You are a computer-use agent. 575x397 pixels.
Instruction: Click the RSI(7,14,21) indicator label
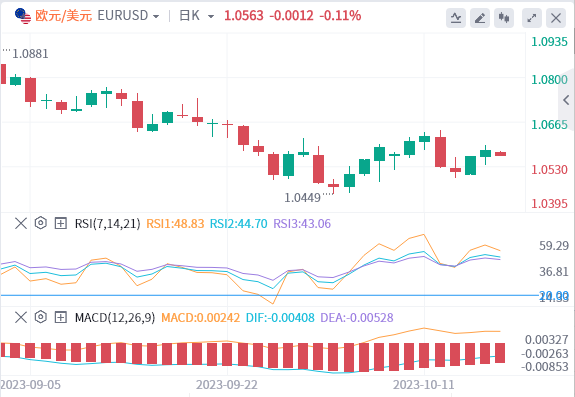pyautogui.click(x=107, y=223)
